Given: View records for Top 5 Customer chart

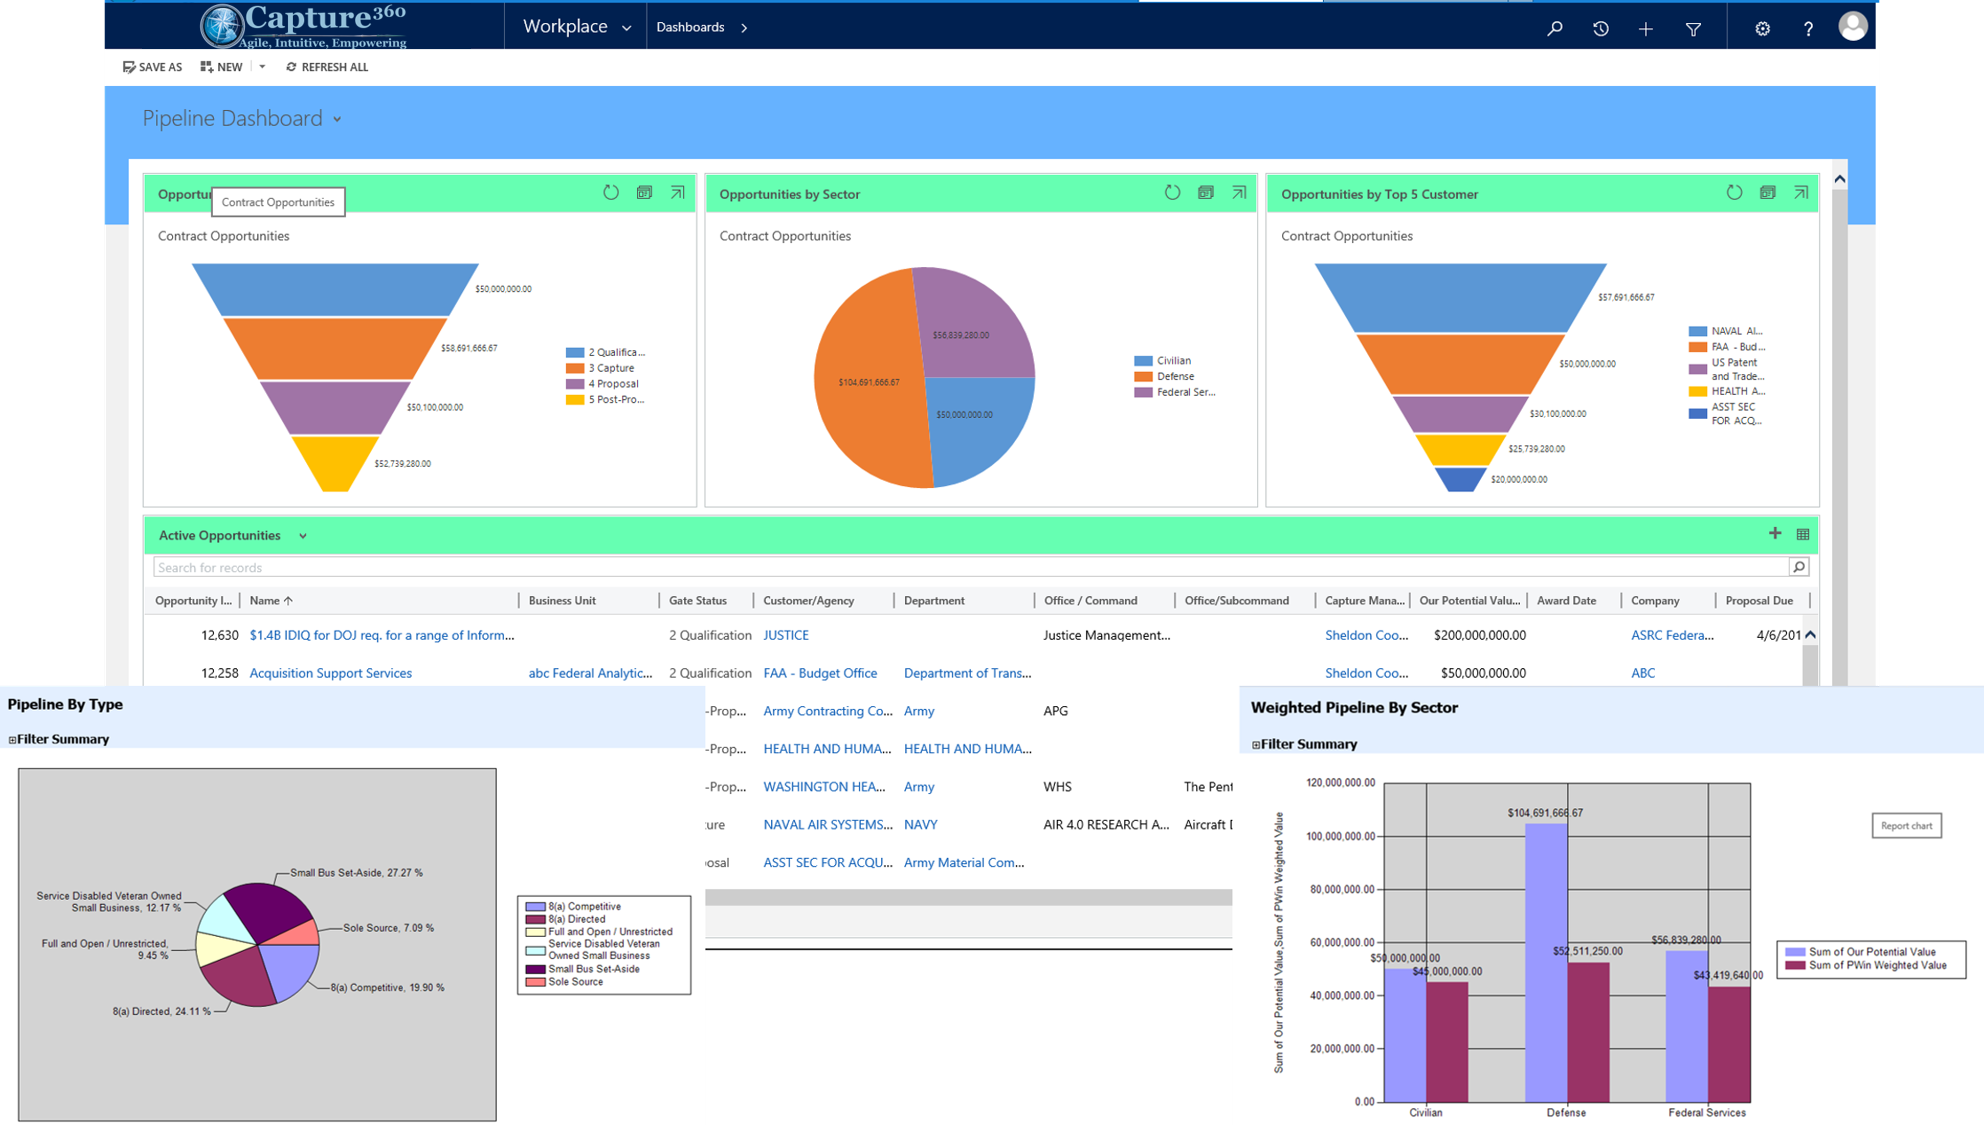Looking at the screenshot, I should (x=1767, y=192).
